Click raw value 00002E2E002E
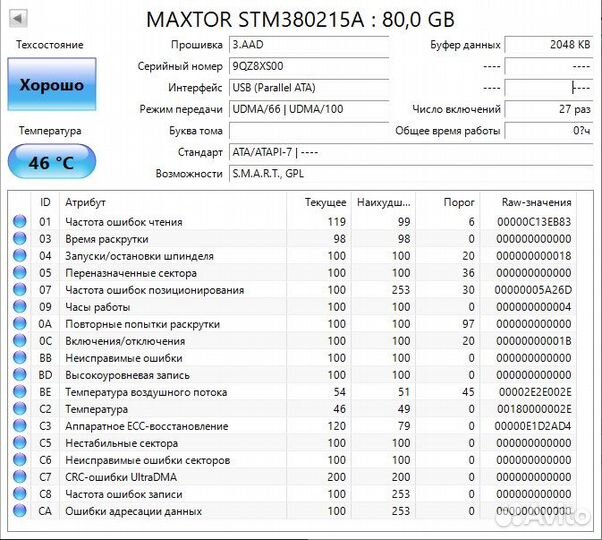Image resolution: width=602 pixels, height=540 pixels. tap(535, 392)
